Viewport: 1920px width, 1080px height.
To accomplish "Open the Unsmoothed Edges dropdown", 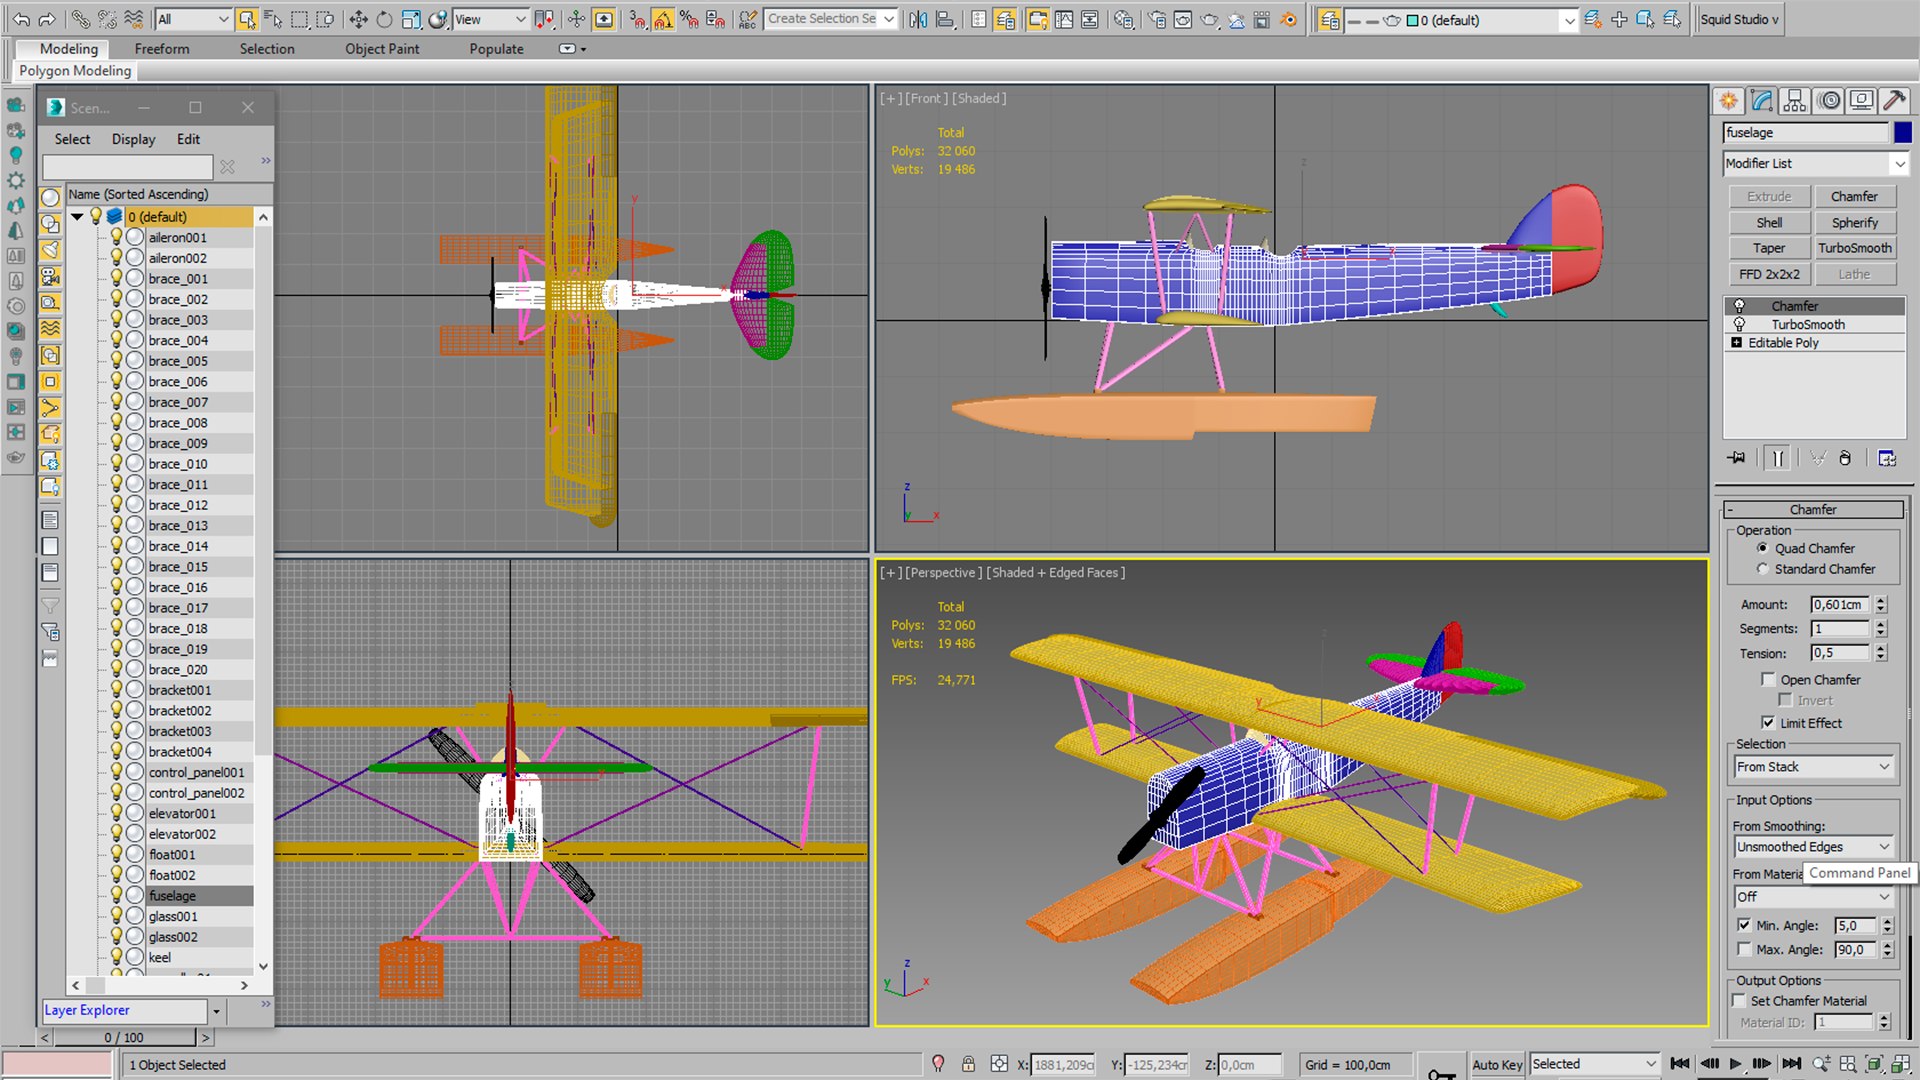I will pos(1813,847).
